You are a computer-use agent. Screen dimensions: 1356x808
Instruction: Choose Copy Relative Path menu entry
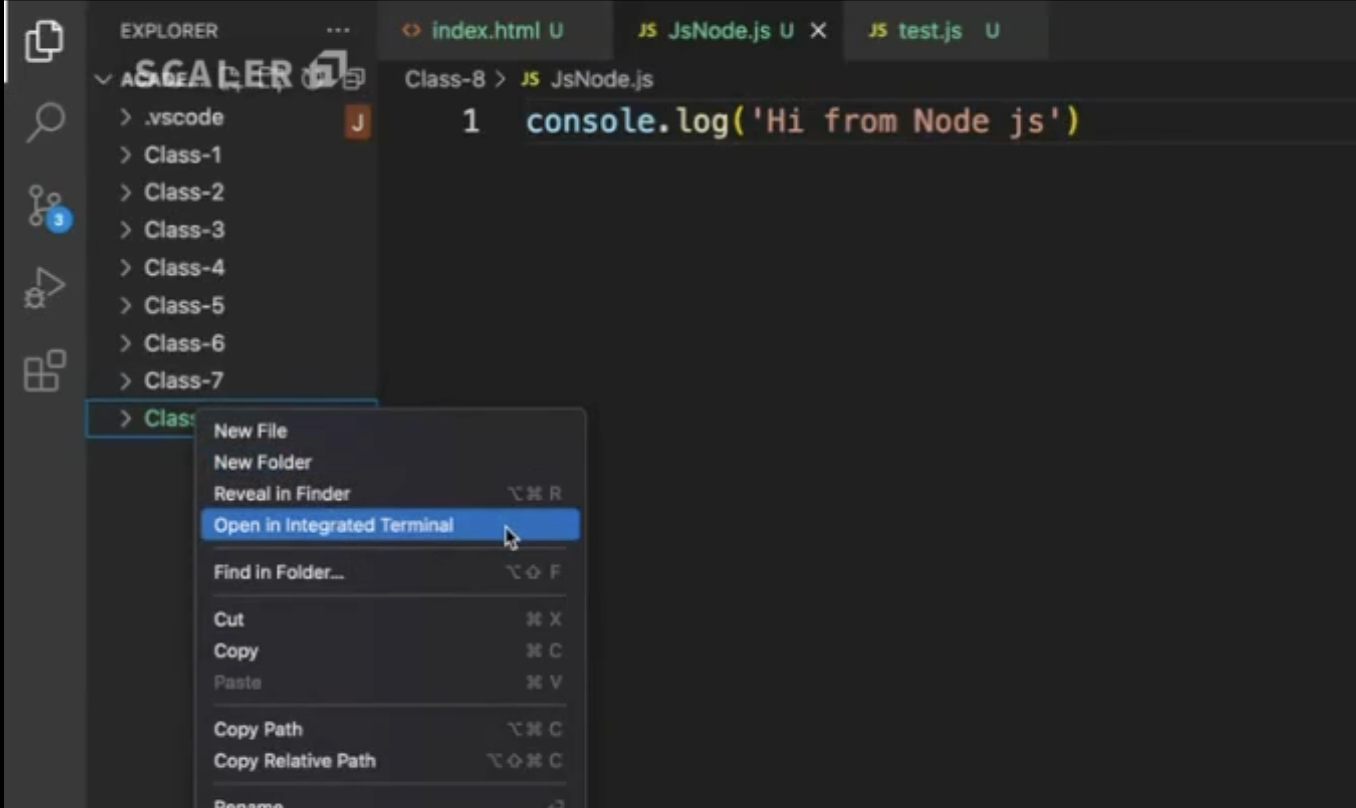coord(294,761)
